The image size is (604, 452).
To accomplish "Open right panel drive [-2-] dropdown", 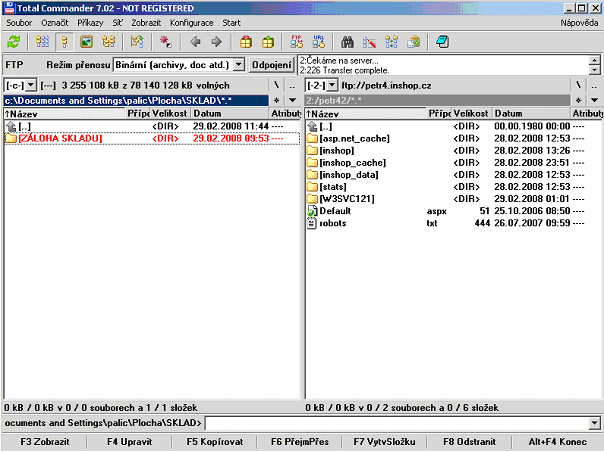I will (x=332, y=85).
